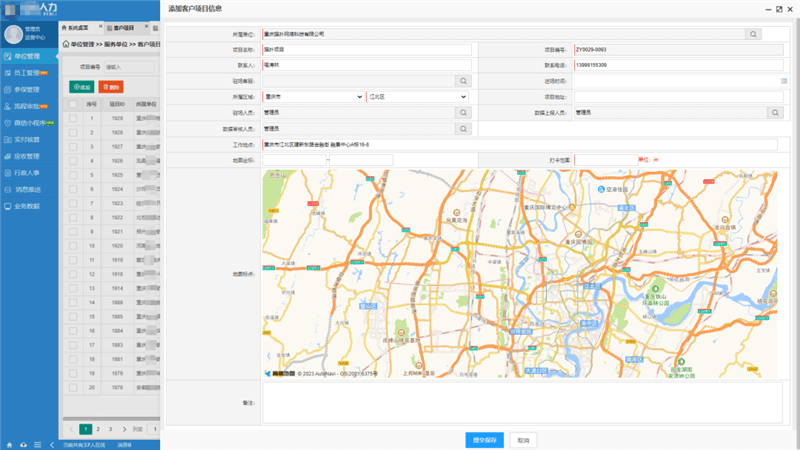
Task: Switch to the 系统桌面 tab
Action: pos(77,28)
